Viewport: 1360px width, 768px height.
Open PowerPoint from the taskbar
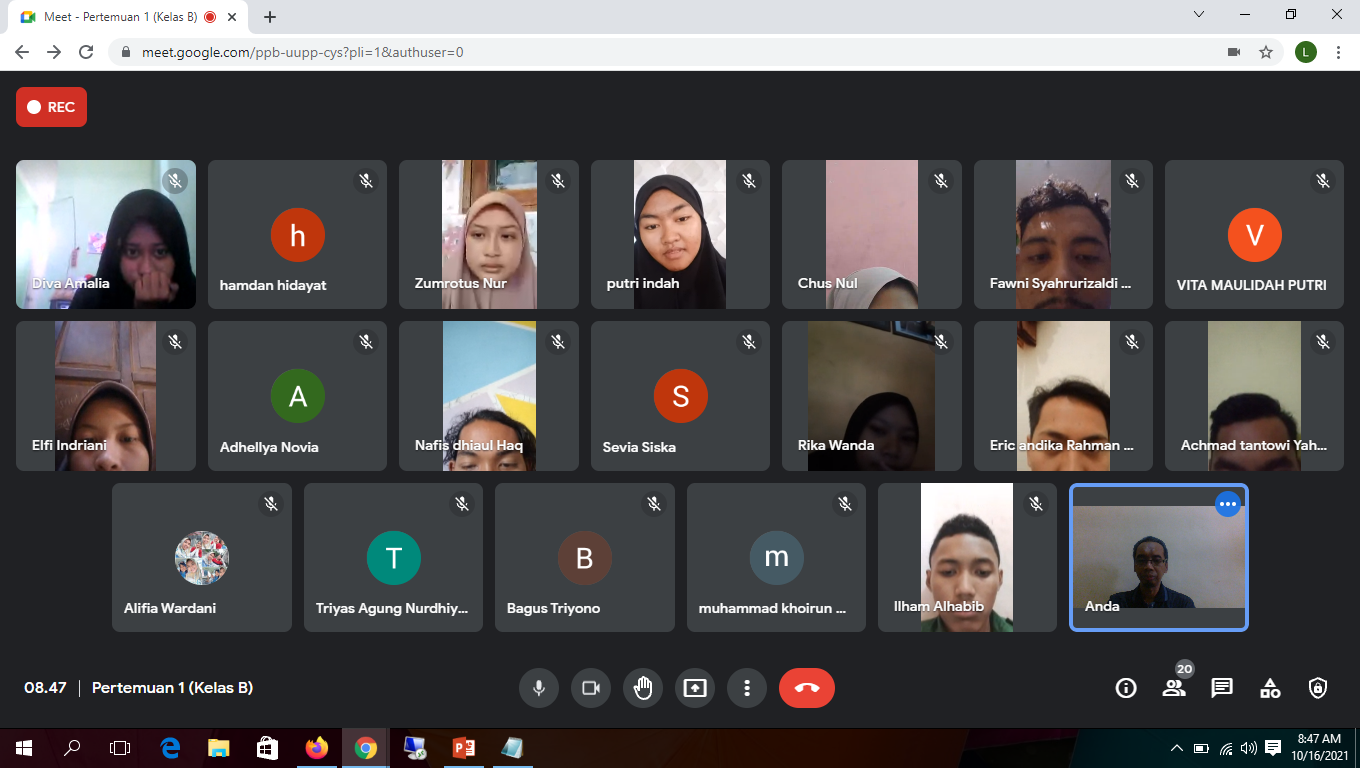(x=463, y=747)
